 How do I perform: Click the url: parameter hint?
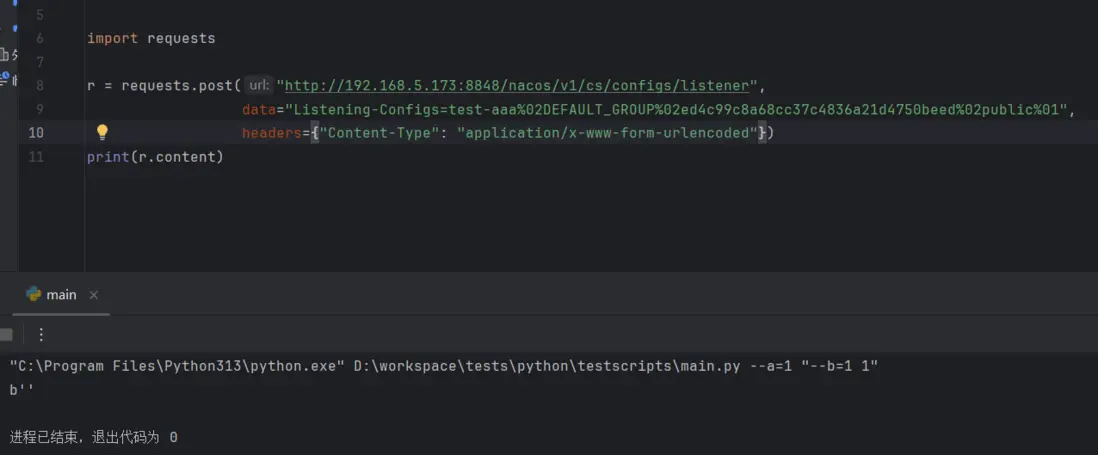tap(258, 86)
